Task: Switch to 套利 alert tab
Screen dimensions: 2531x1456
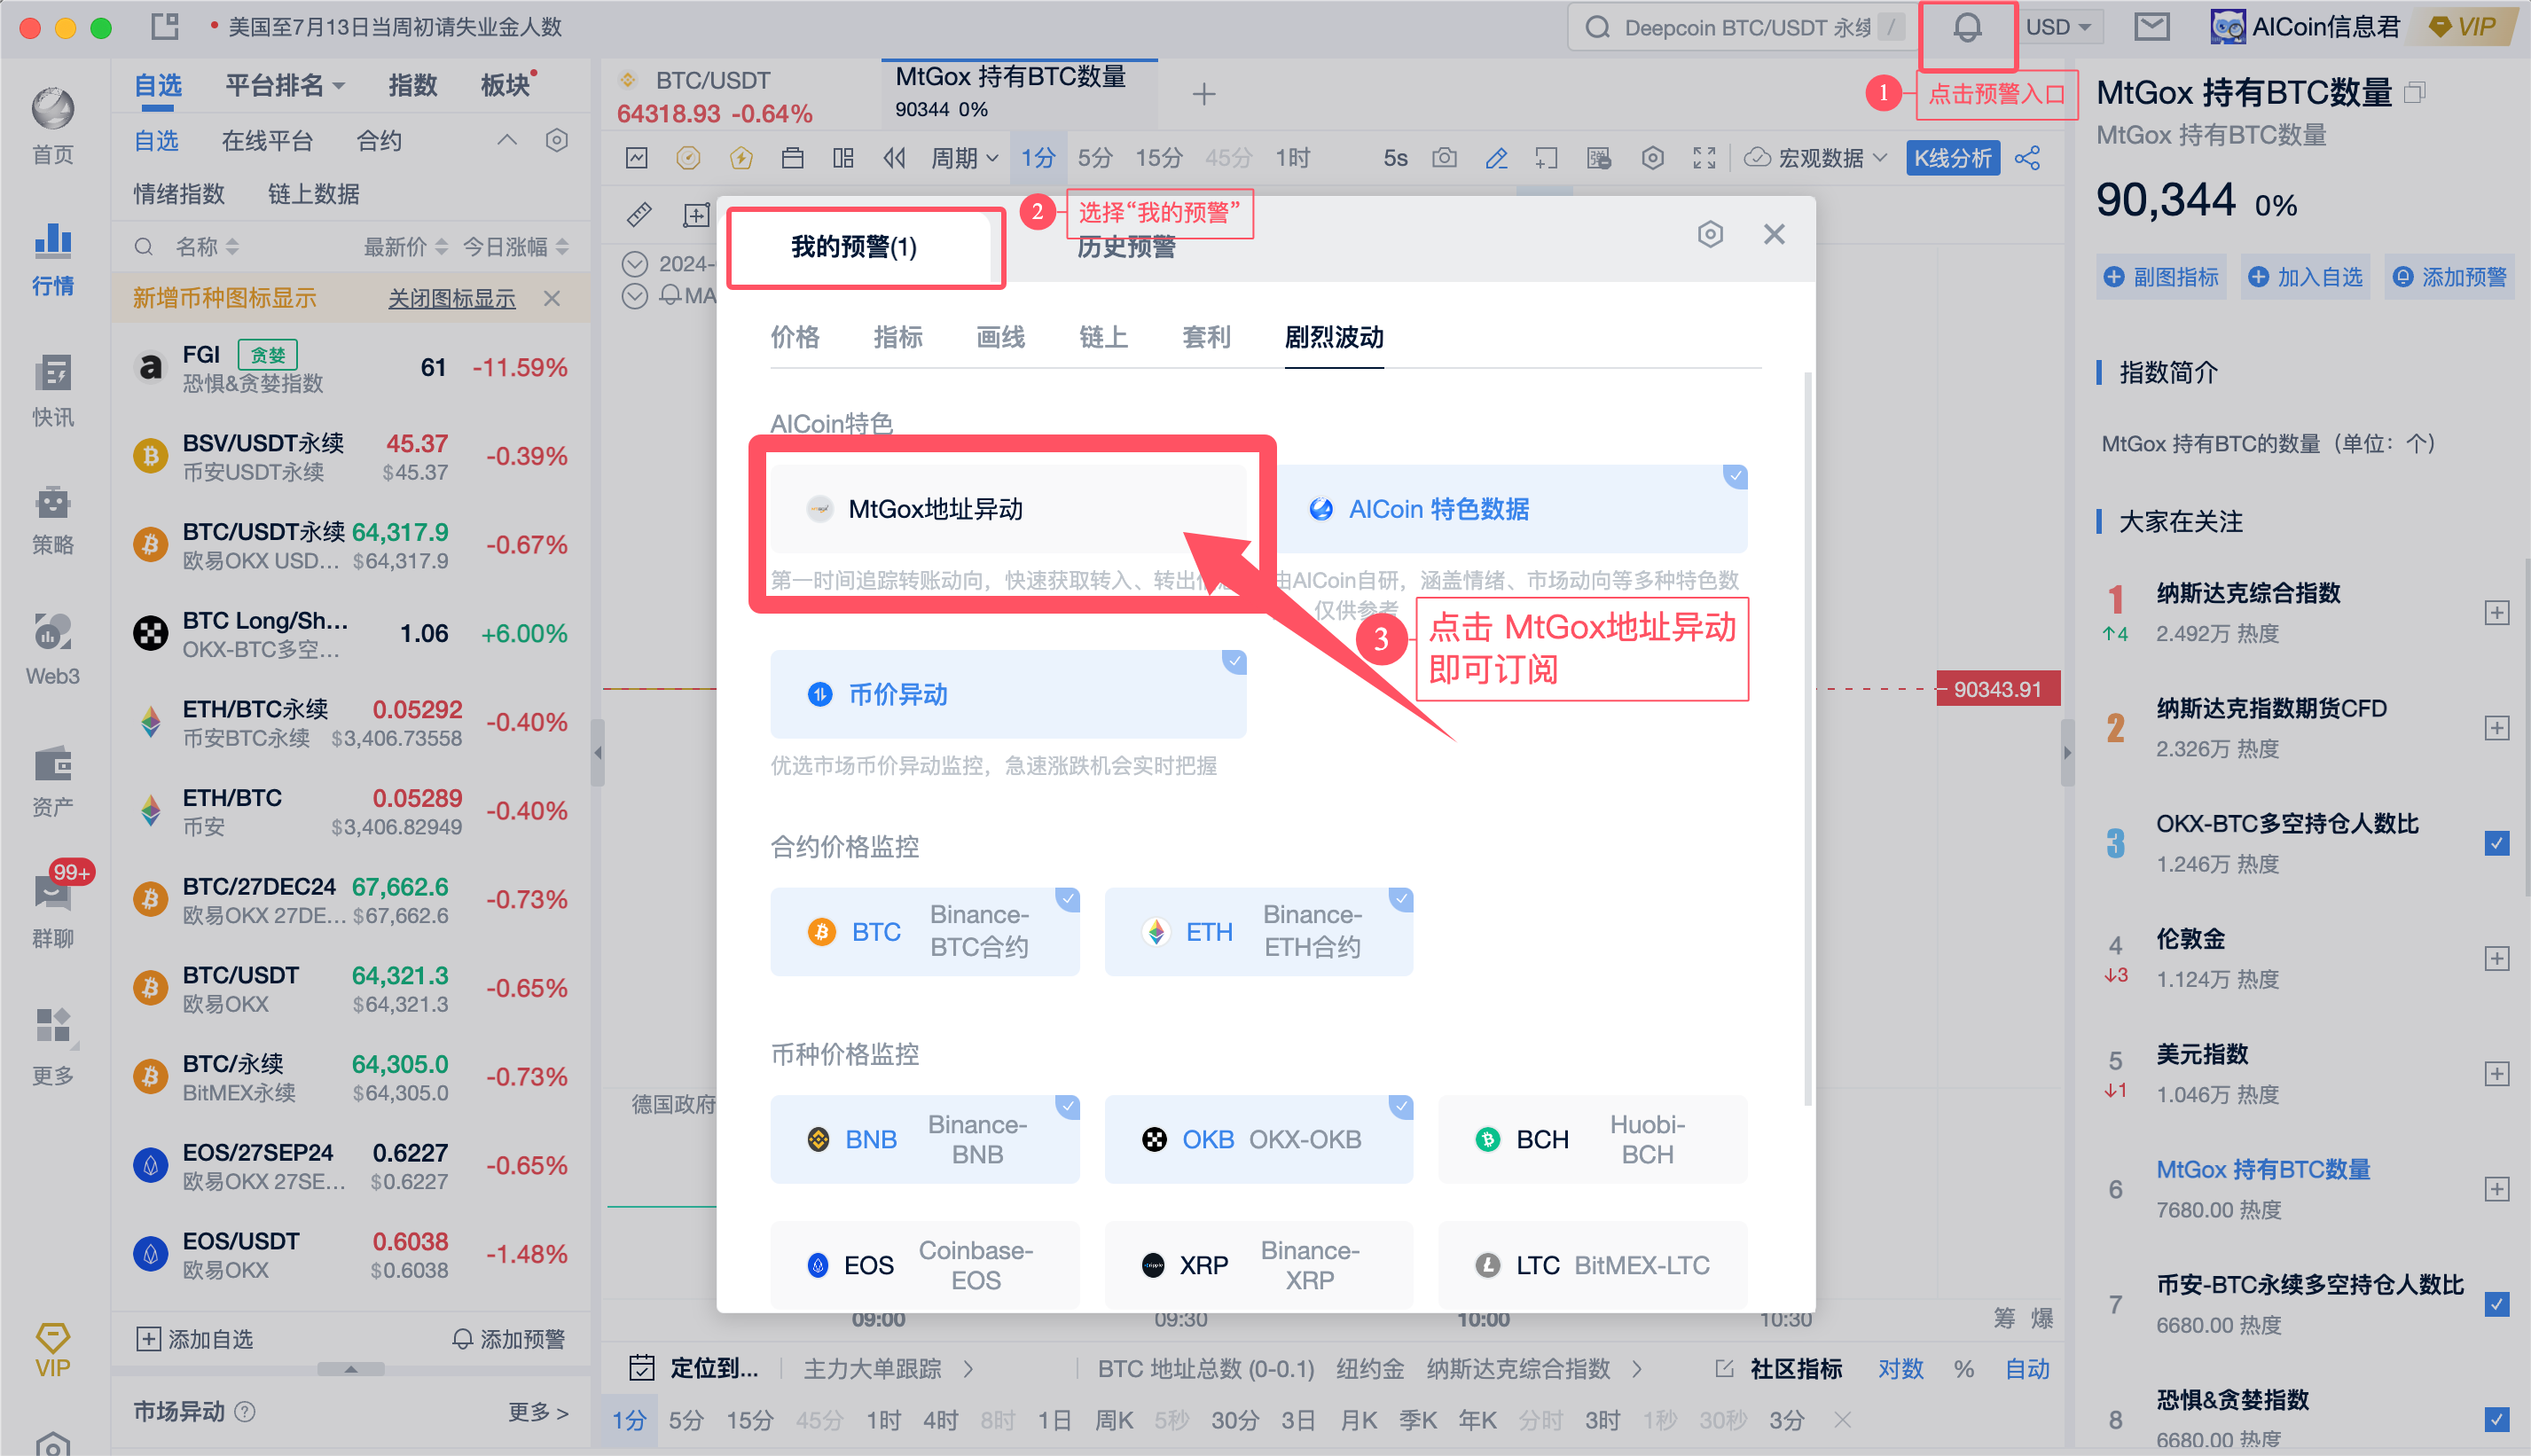Action: point(1207,337)
